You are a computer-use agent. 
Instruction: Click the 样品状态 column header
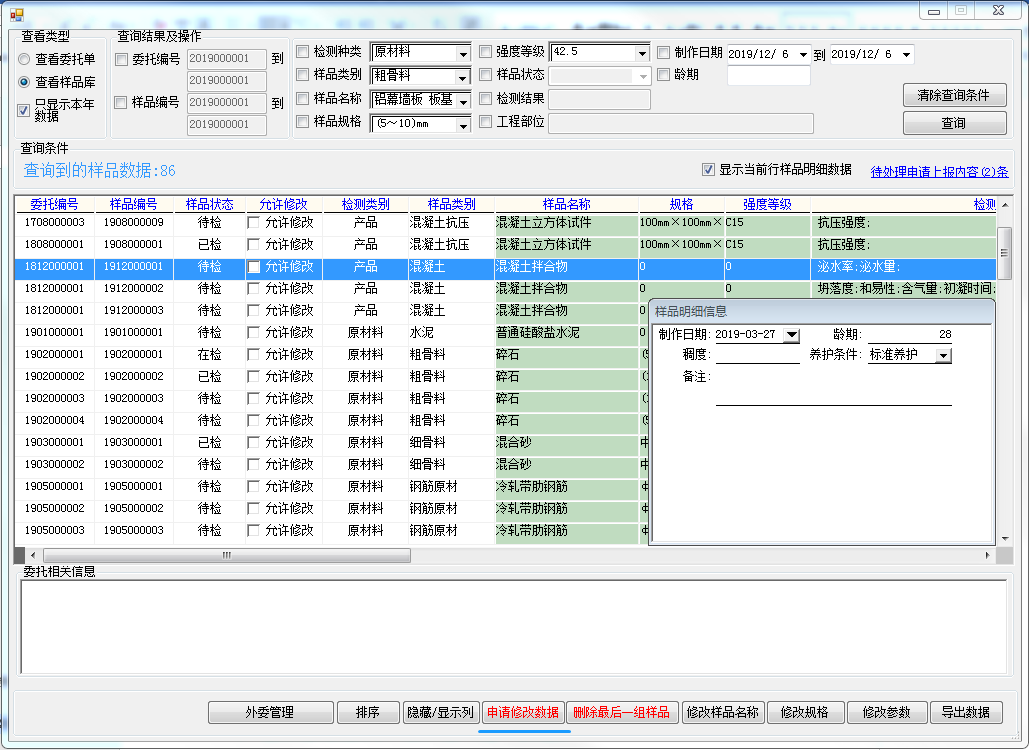(209, 204)
